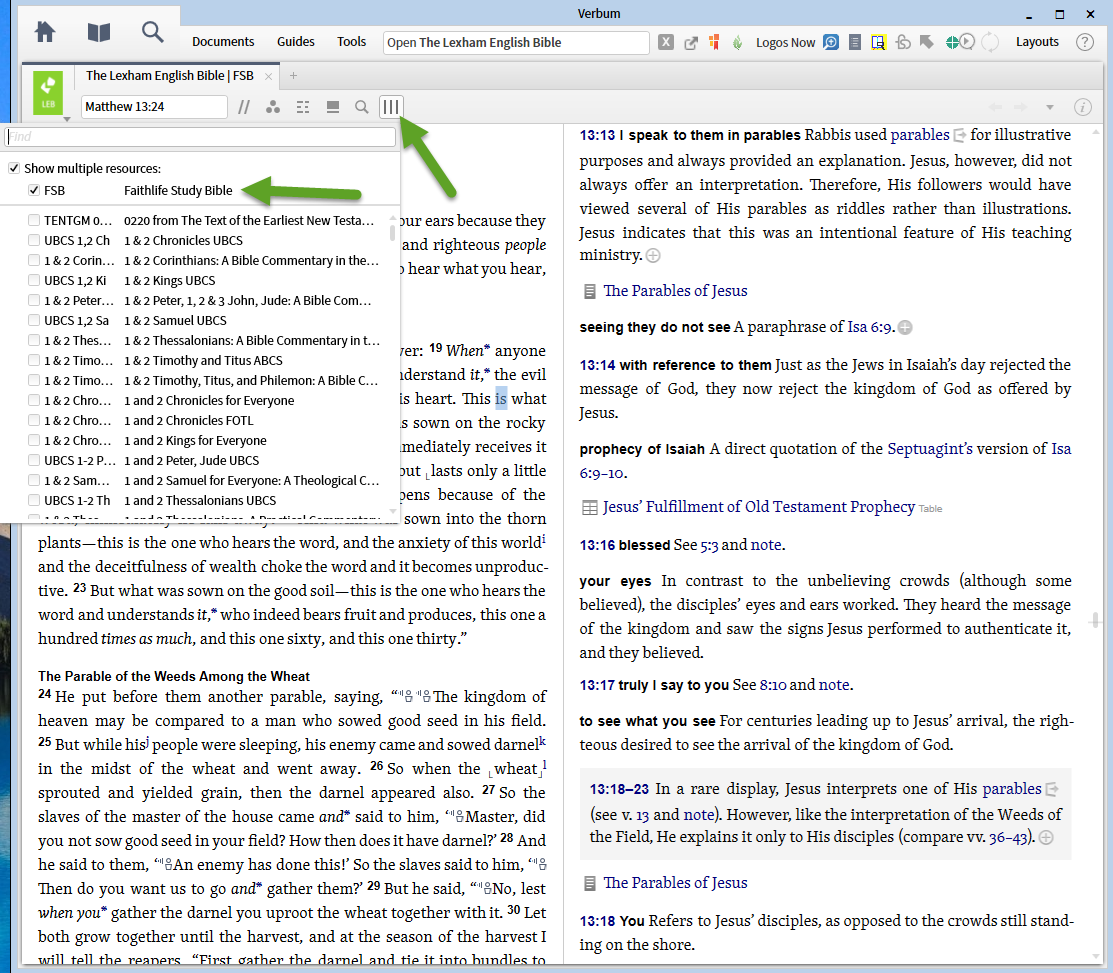Follow the Septuagint's link

tap(930, 449)
